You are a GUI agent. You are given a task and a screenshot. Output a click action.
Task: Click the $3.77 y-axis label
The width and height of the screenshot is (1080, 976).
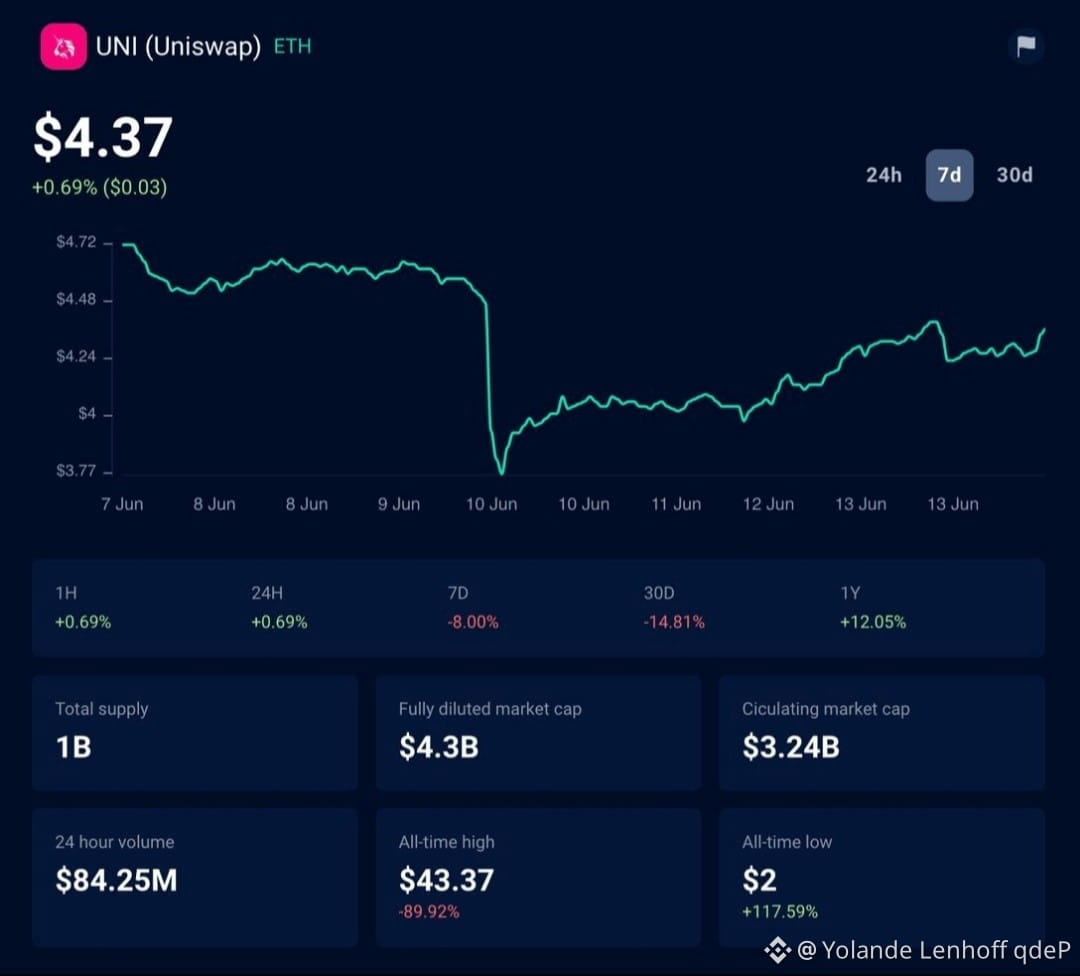pos(76,470)
